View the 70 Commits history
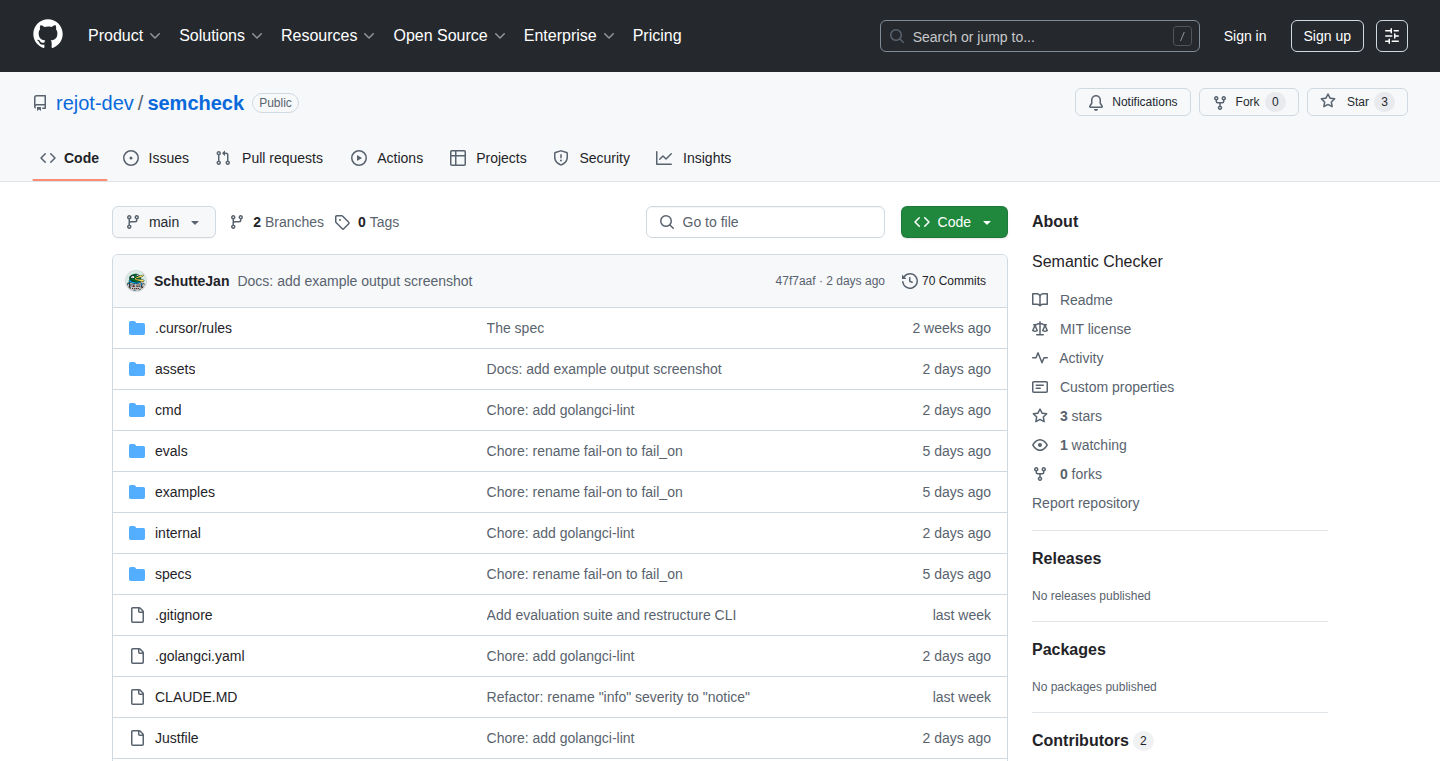1440x761 pixels. click(x=944, y=281)
